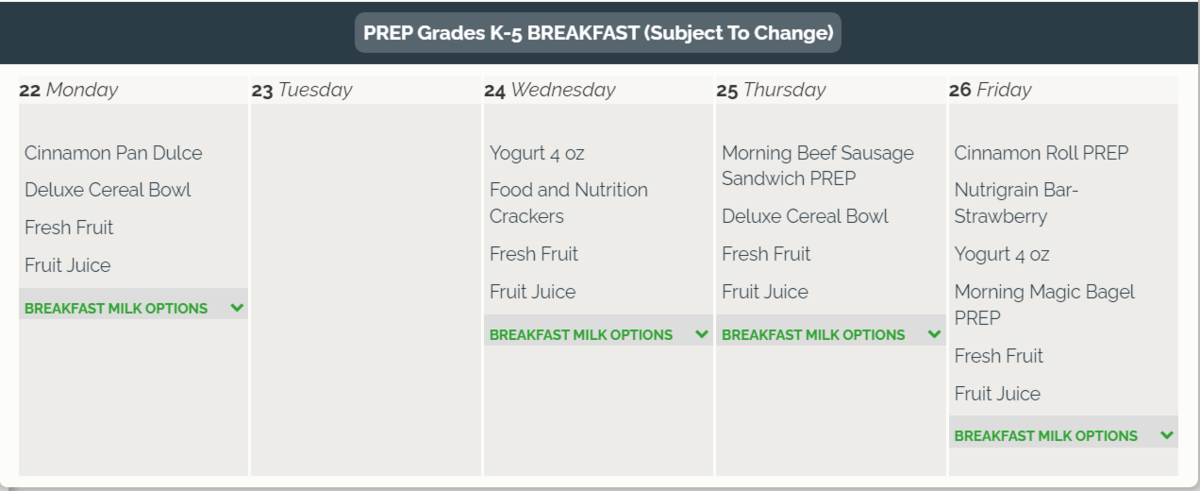Open Yogurt 4 oz on Wednesday

pyautogui.click(x=537, y=153)
